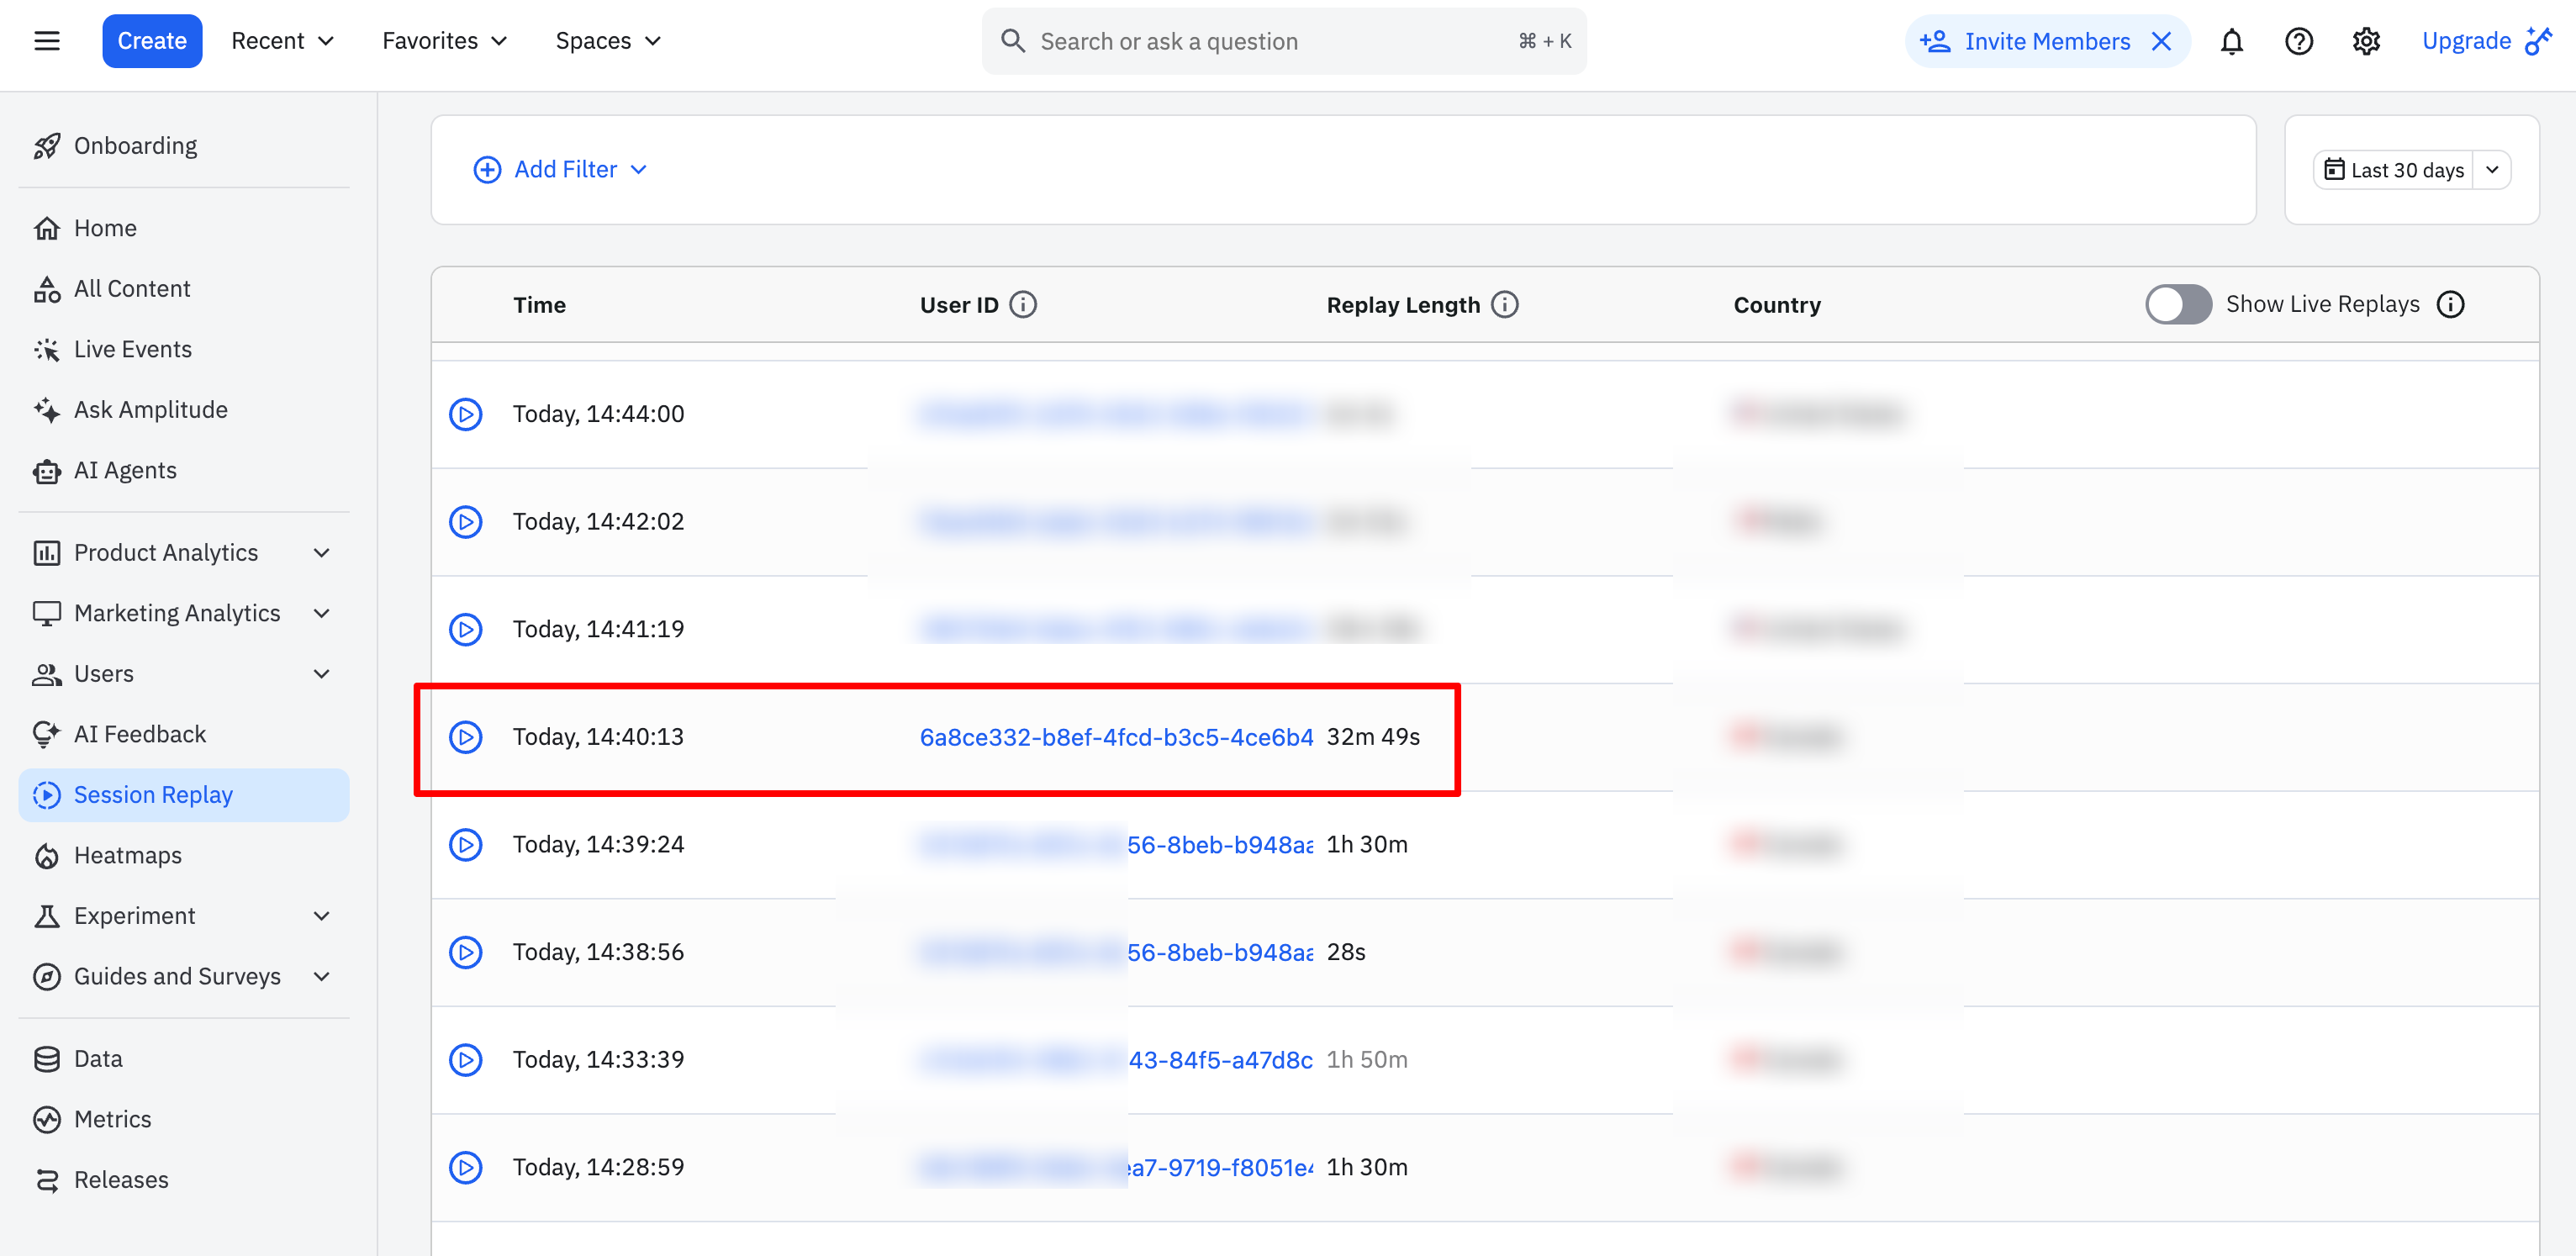The width and height of the screenshot is (2576, 1256).
Task: Play the 14:40:13 session replay
Action: (x=465, y=737)
